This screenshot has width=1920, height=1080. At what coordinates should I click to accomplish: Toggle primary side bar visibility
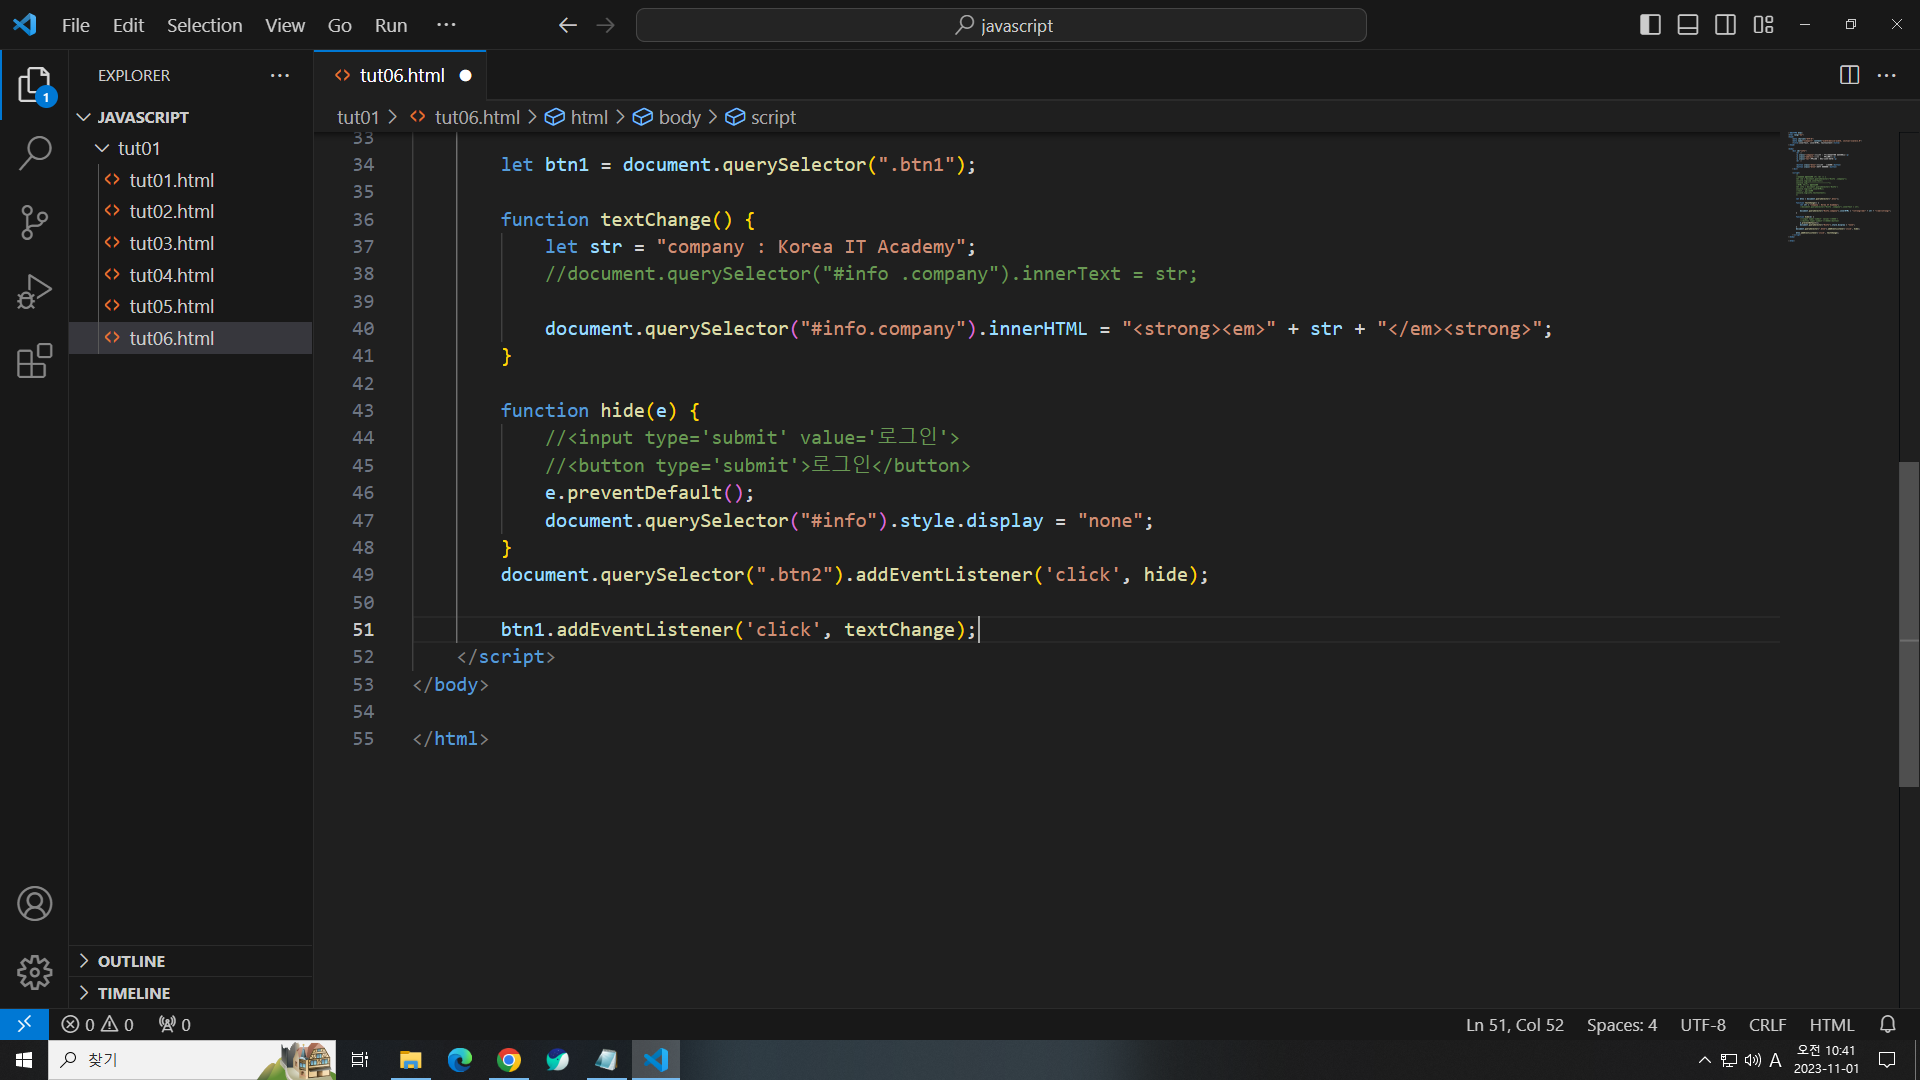(x=1650, y=25)
